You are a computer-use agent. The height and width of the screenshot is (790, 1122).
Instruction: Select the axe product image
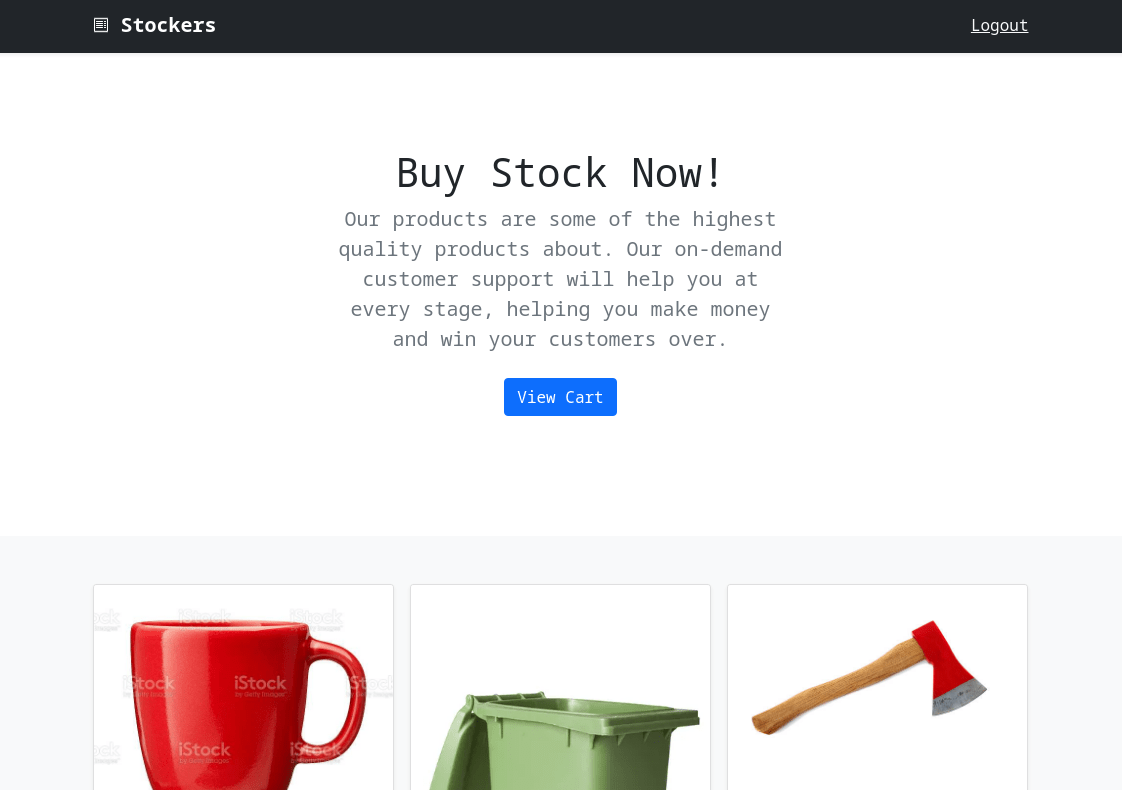pos(877,688)
